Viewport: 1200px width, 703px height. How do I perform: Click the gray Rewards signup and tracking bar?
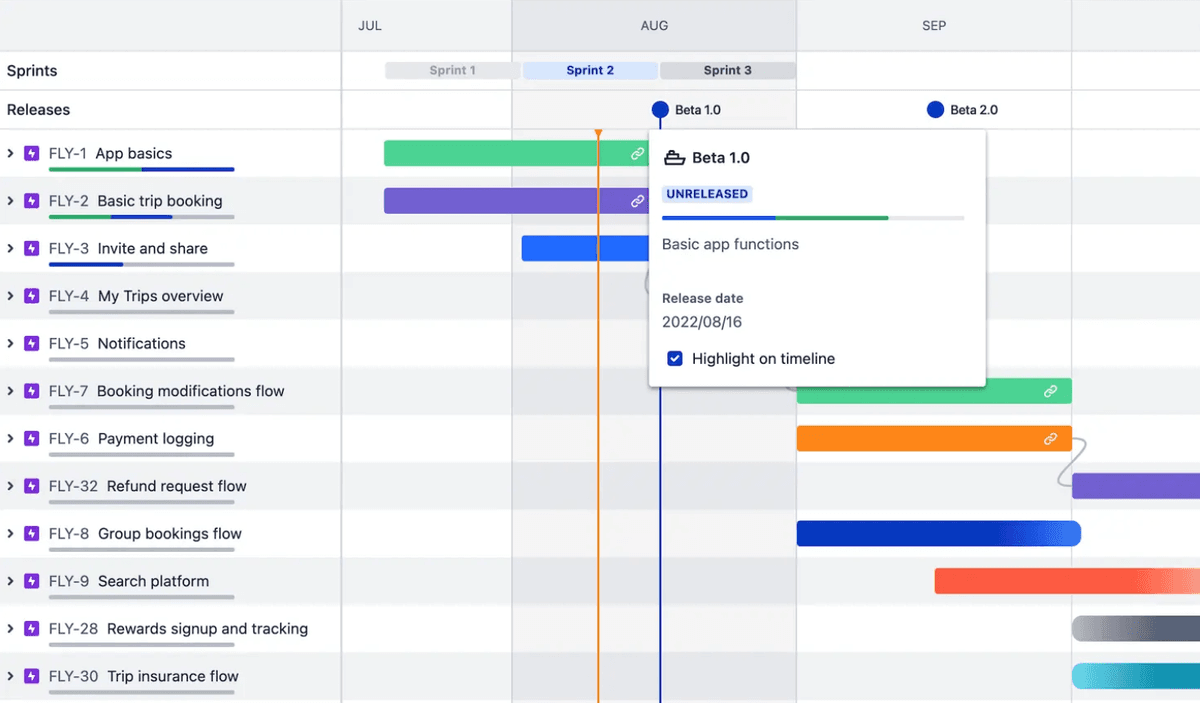[x=1136, y=629]
